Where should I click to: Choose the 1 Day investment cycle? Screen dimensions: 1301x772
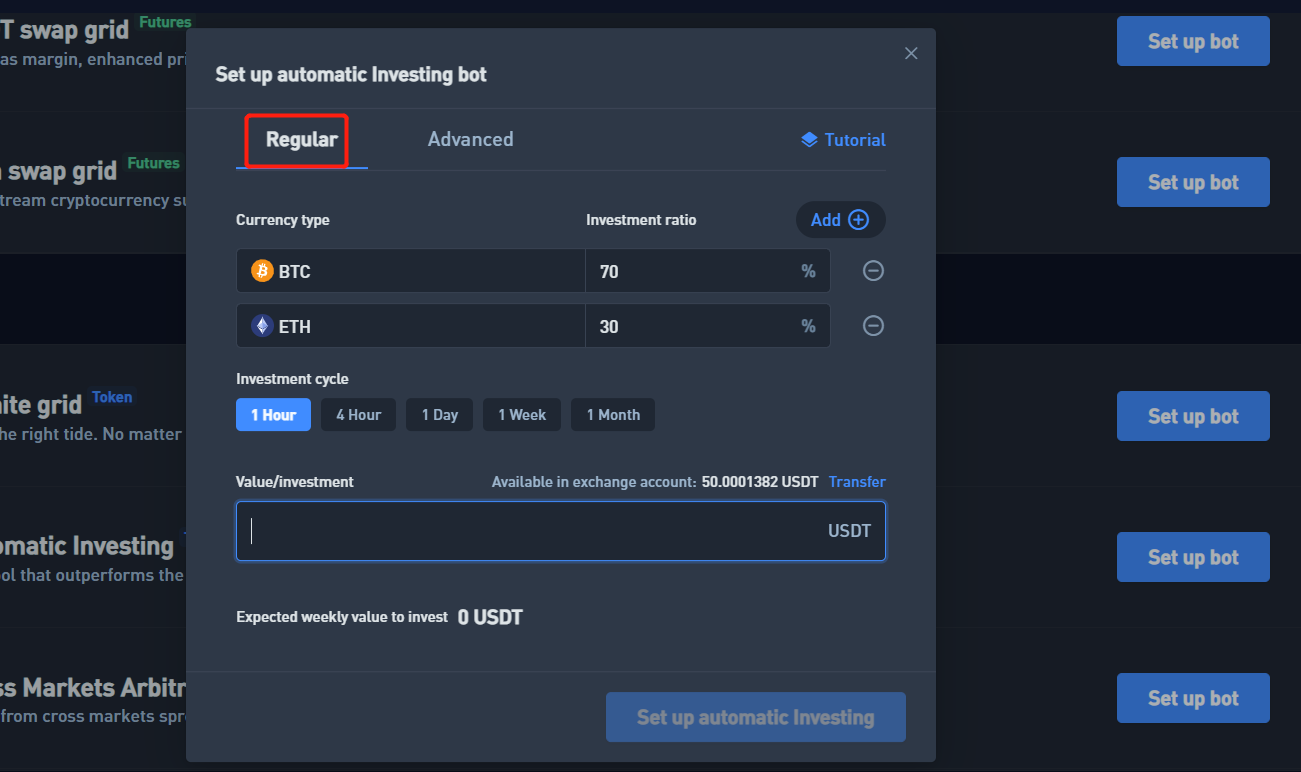click(x=439, y=415)
